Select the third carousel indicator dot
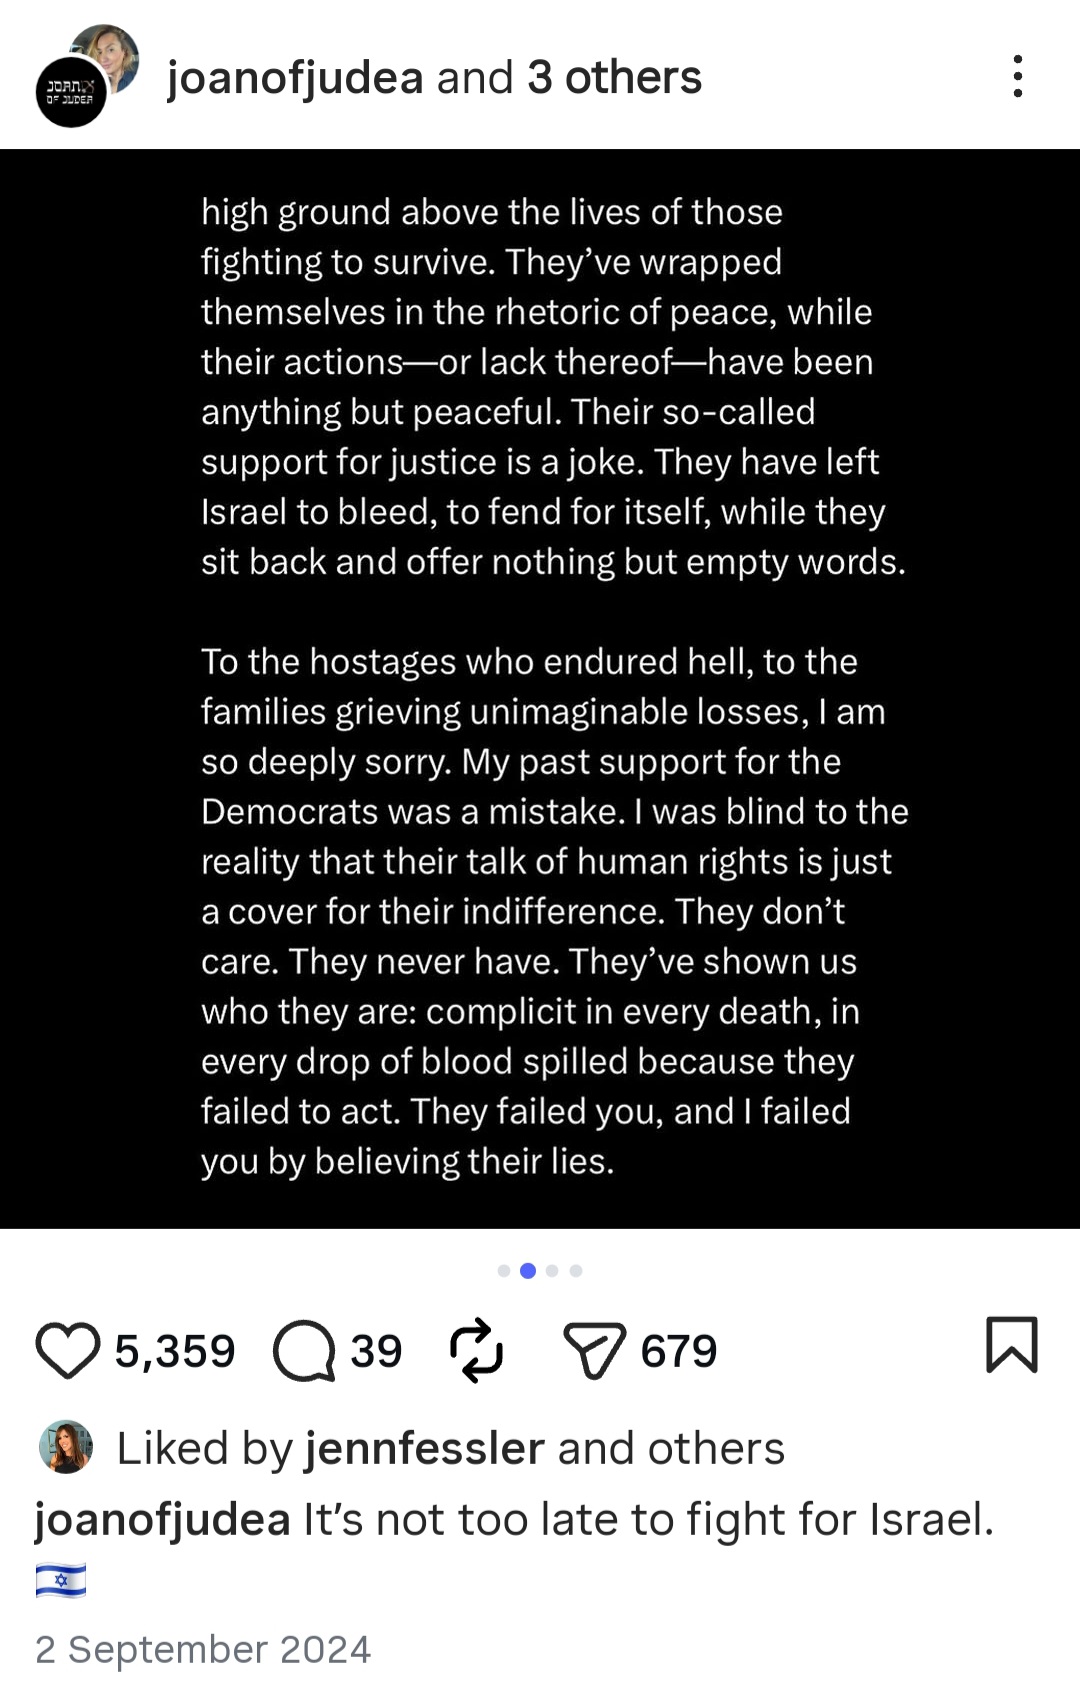 (x=552, y=1271)
